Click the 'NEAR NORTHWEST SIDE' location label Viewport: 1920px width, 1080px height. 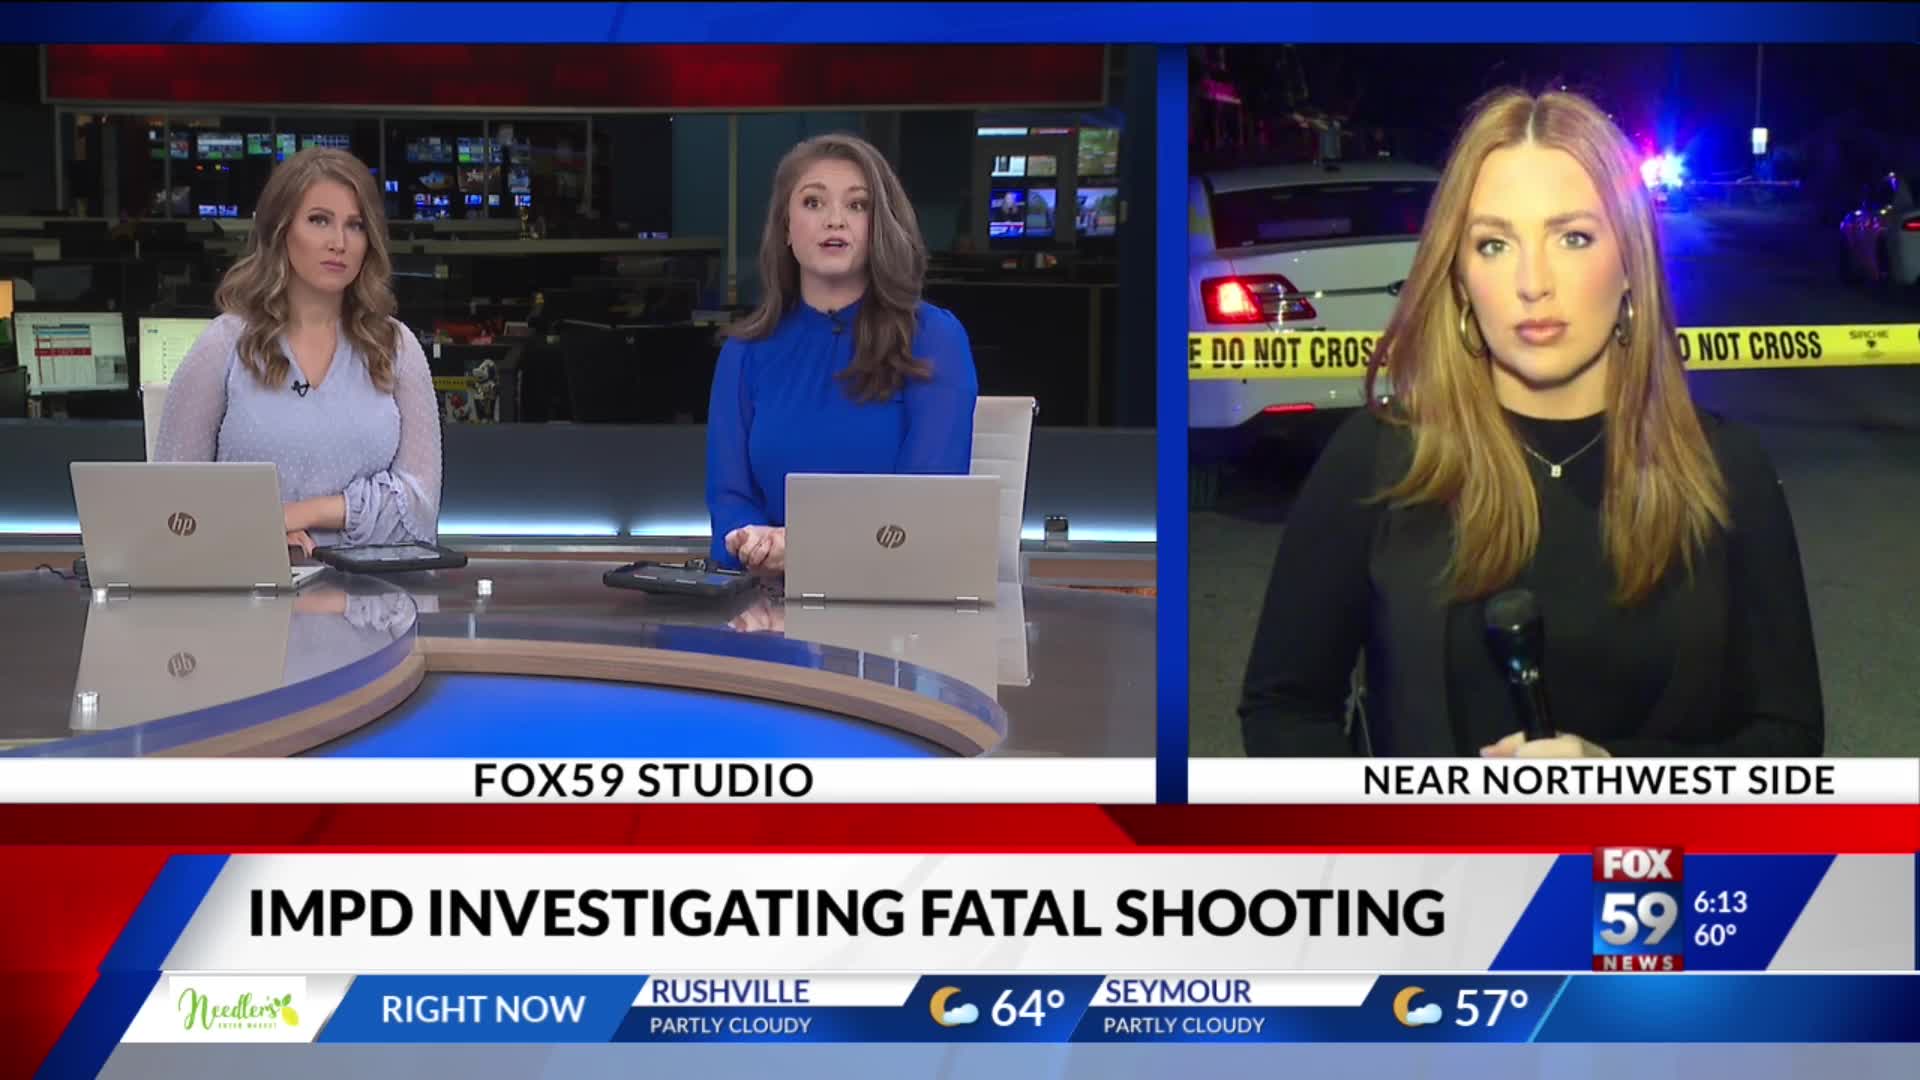(x=1599, y=781)
